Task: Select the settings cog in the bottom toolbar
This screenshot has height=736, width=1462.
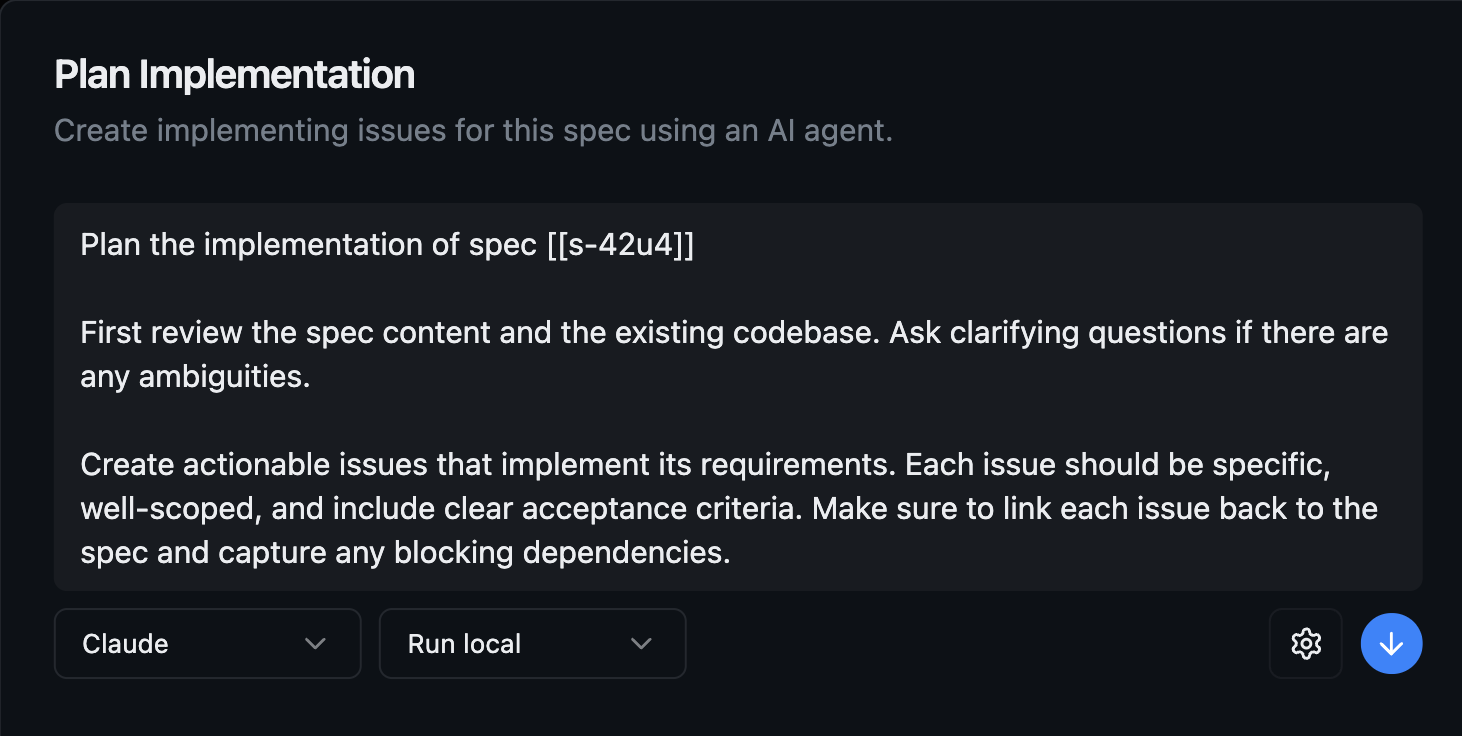Action: [1305, 643]
